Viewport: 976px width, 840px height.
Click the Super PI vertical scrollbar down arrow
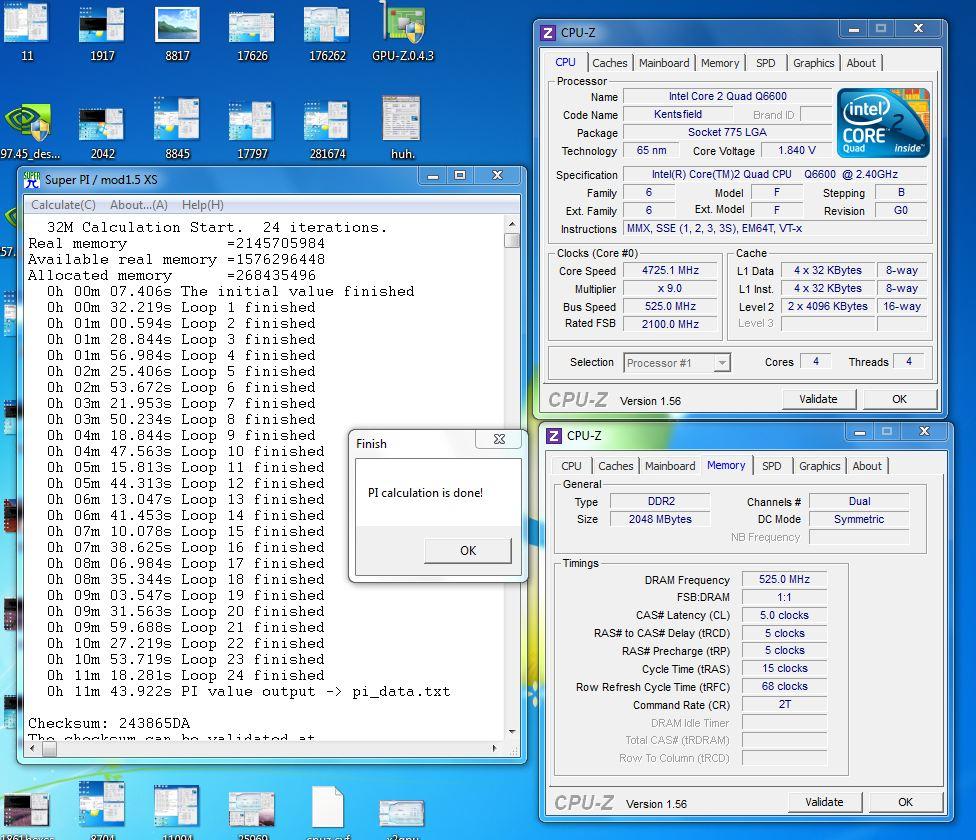click(512, 732)
